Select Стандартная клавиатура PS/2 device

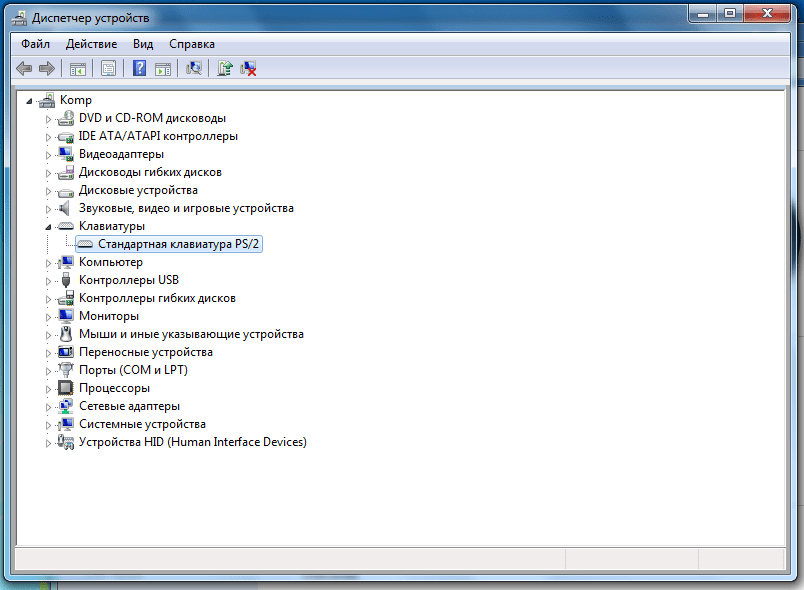pos(178,244)
